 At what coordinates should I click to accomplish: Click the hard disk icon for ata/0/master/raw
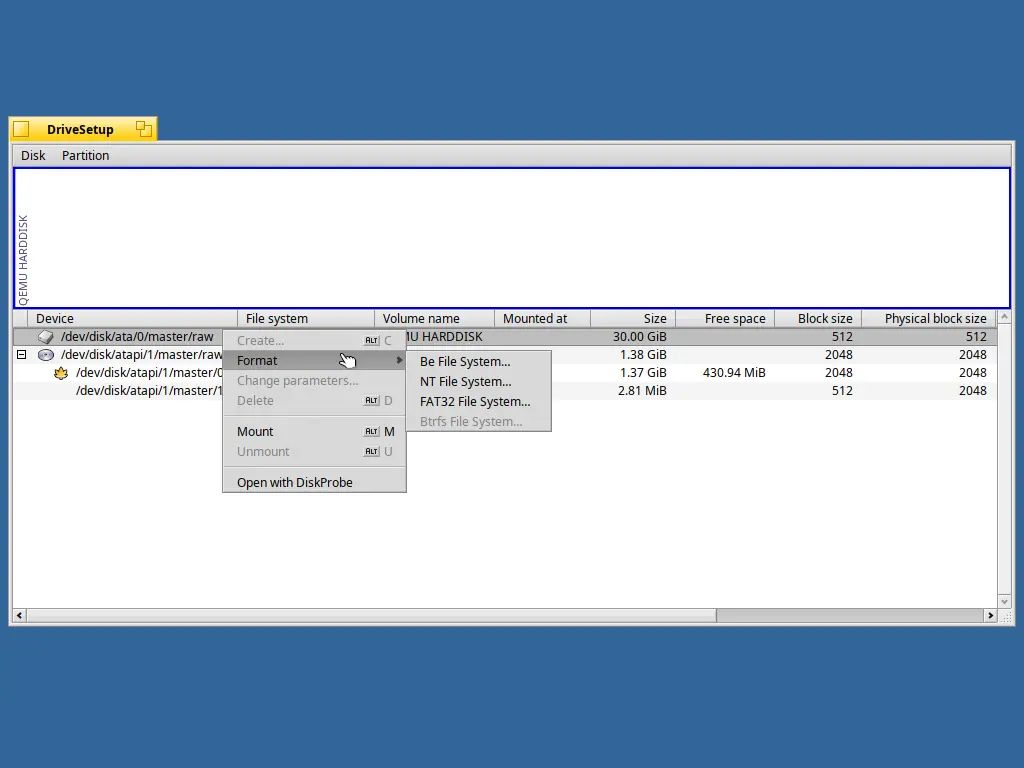coord(45,337)
